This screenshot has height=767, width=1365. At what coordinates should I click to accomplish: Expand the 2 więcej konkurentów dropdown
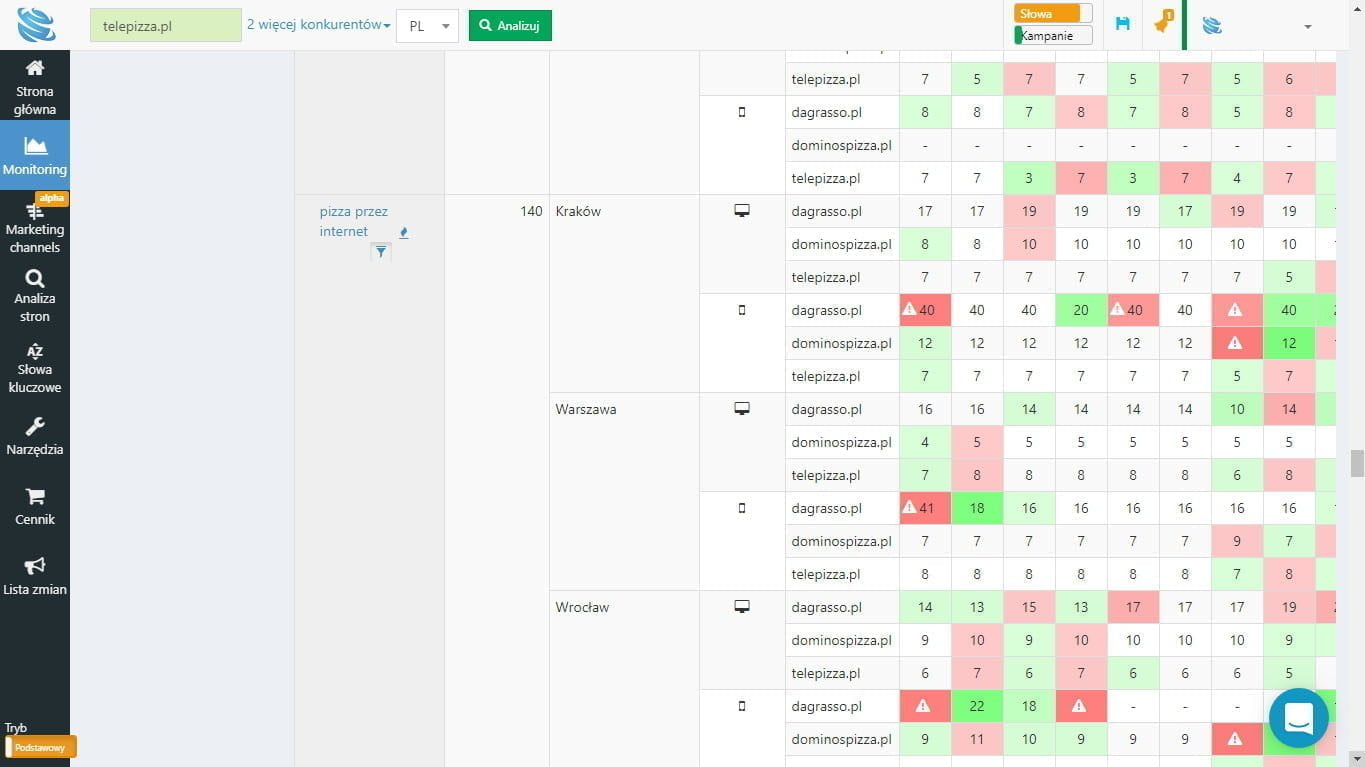point(318,25)
